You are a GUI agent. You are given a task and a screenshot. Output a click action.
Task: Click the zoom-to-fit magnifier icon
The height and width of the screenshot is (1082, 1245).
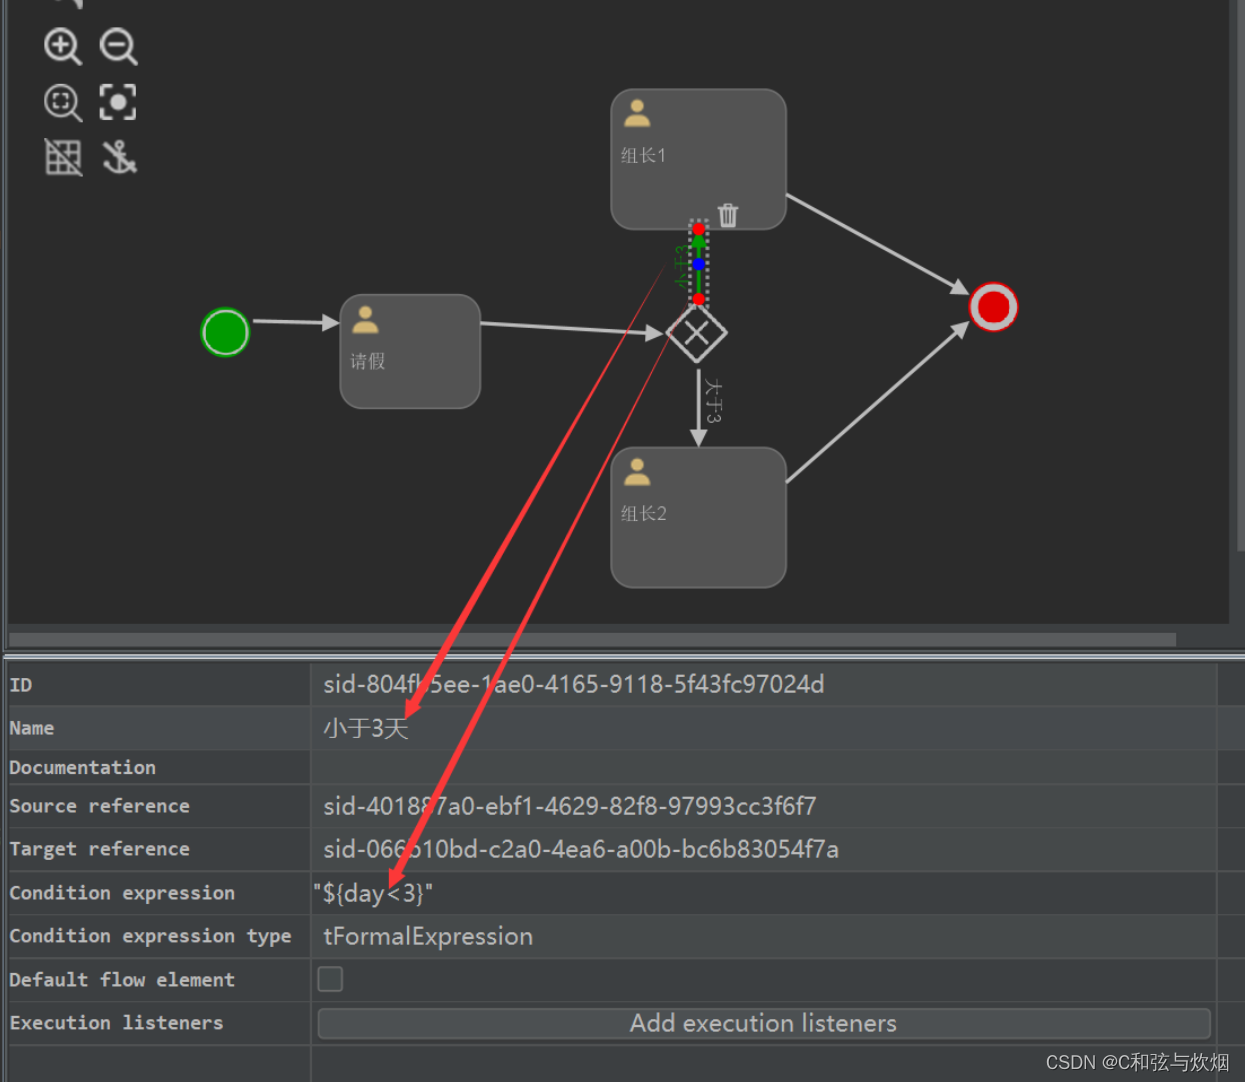(x=62, y=102)
